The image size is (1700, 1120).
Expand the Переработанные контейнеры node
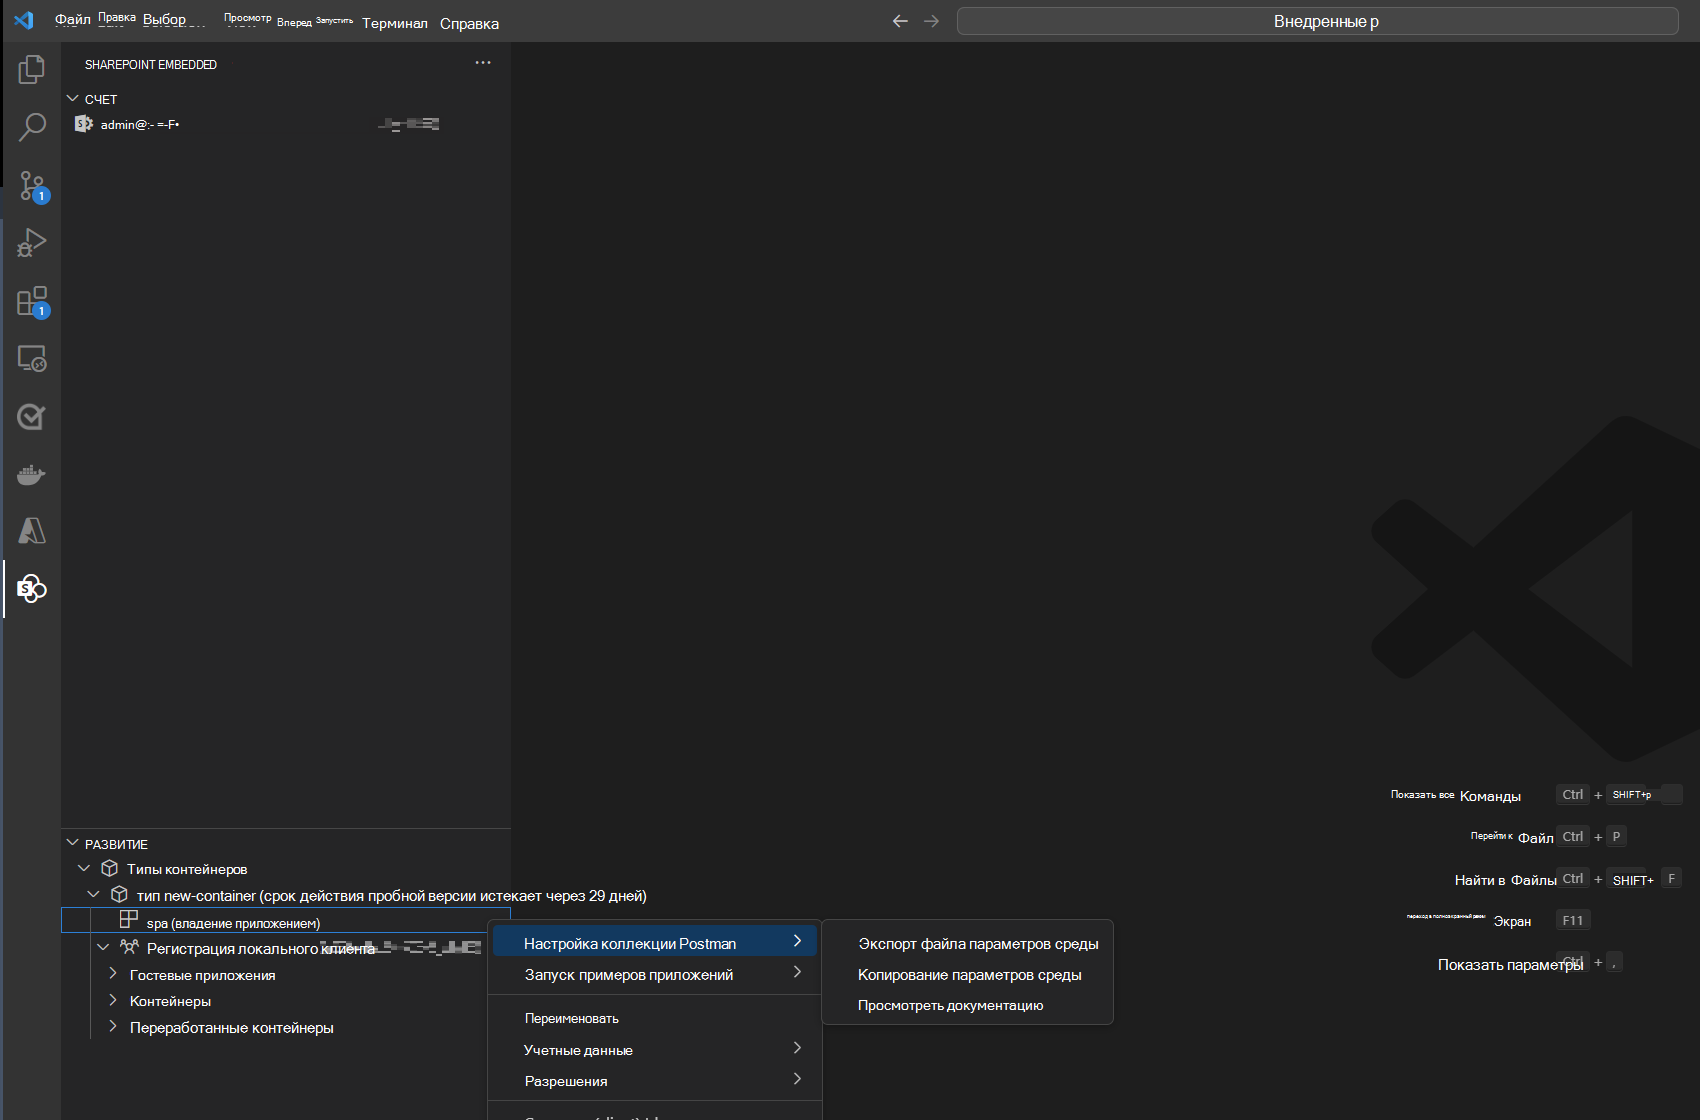click(x=112, y=1026)
